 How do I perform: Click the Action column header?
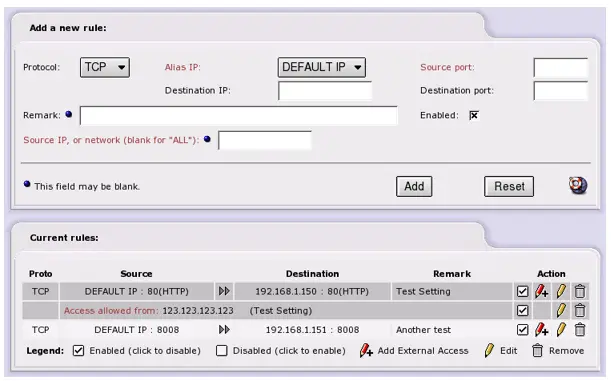click(551, 273)
